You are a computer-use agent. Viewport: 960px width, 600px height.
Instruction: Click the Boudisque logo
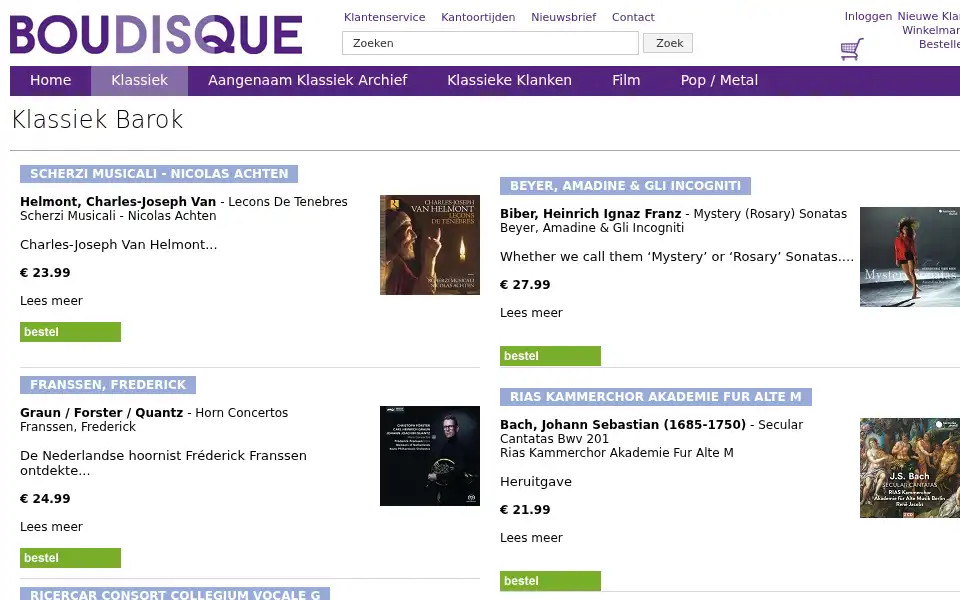(156, 35)
